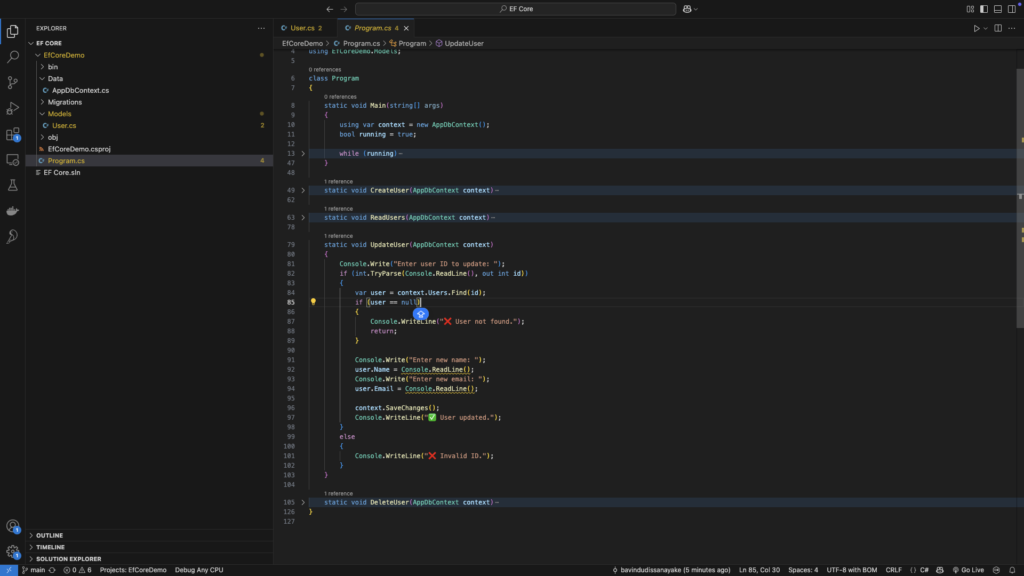The image size is (1024, 576).
Task: Open the MySQL dolphin database view
Action: coord(12,236)
